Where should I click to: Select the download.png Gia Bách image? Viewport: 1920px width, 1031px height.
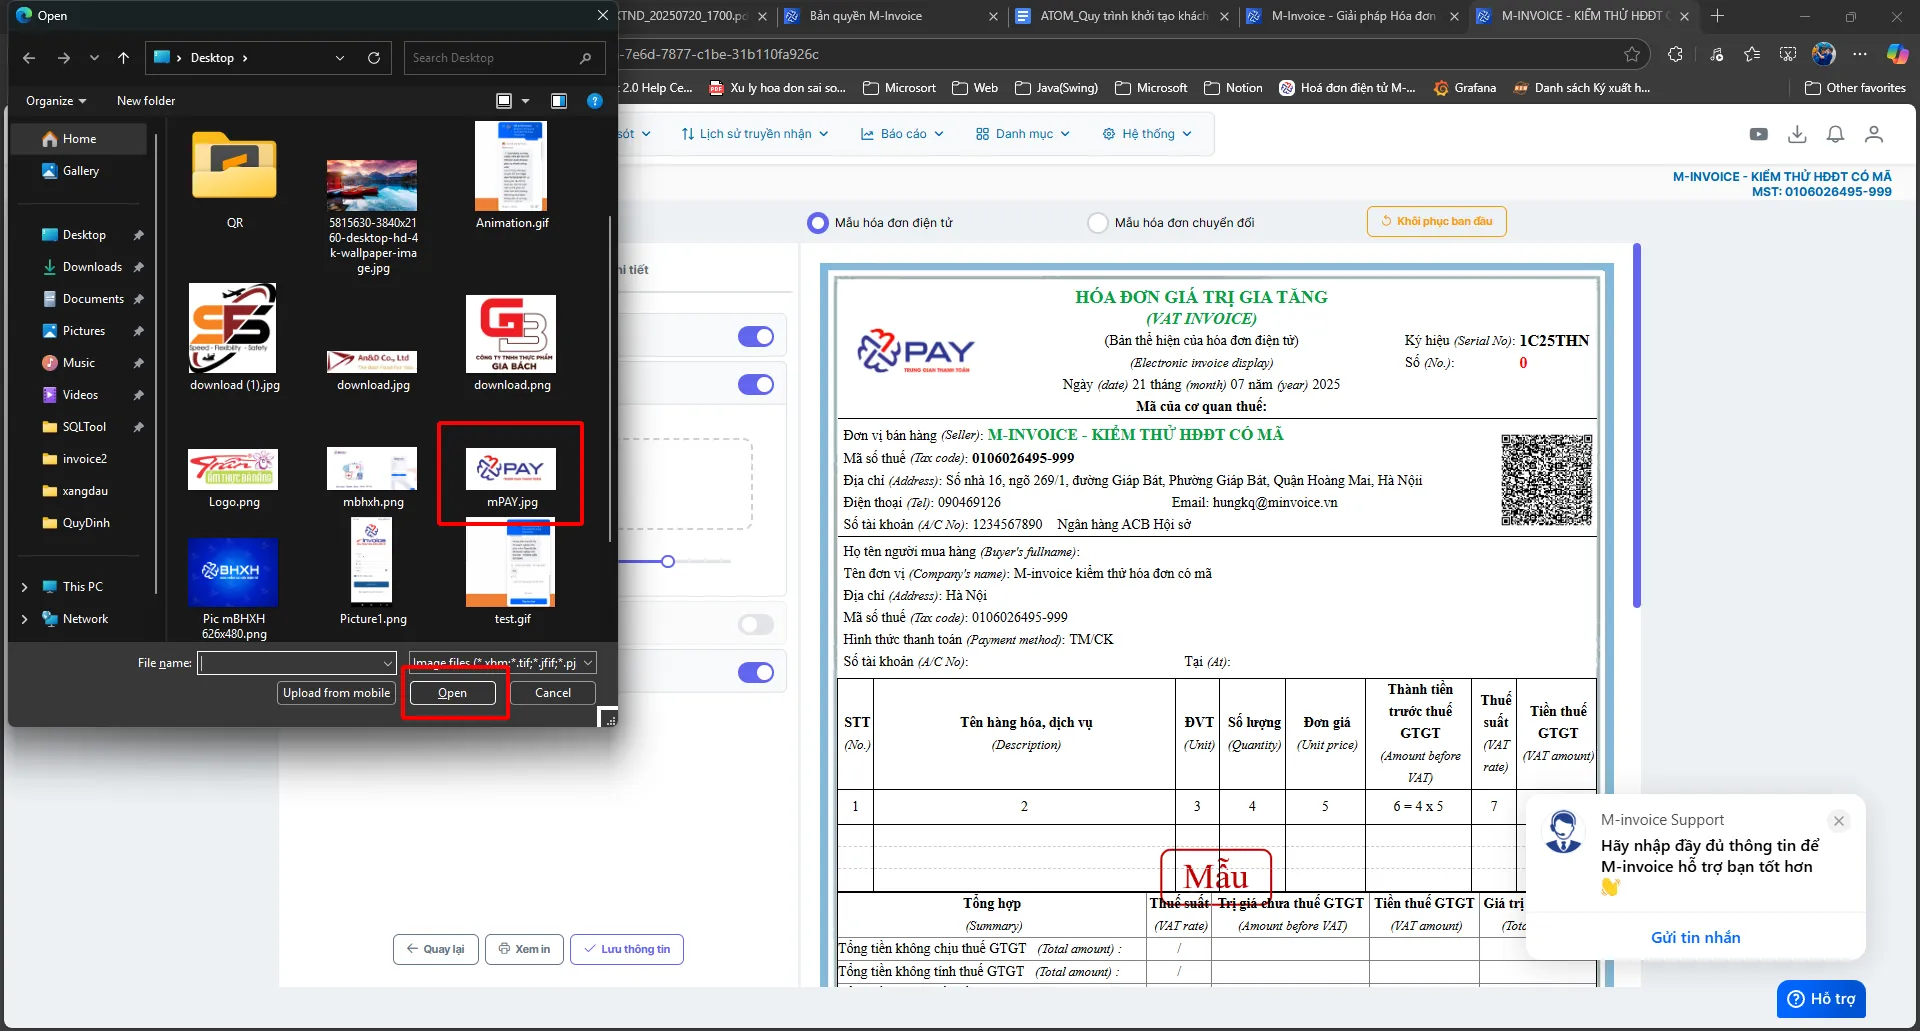[512, 343]
